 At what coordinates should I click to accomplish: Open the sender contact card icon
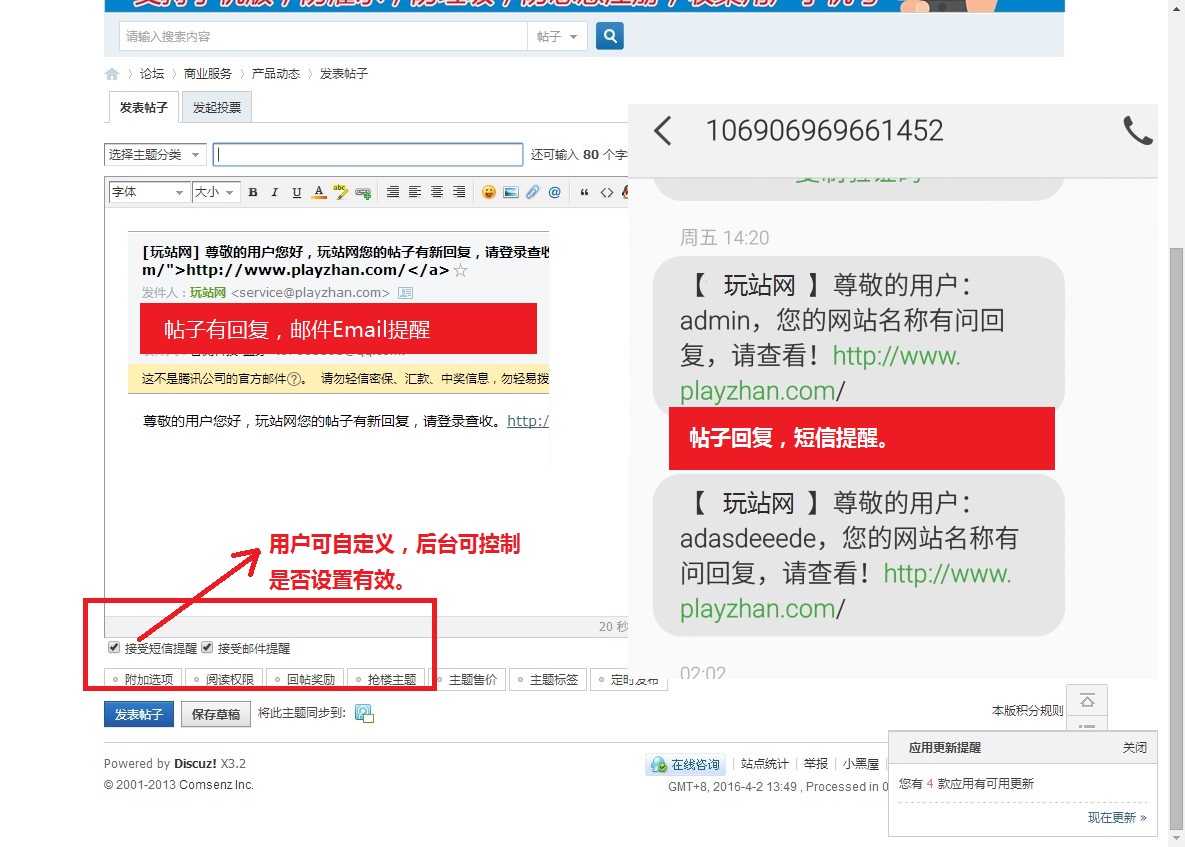(406, 292)
